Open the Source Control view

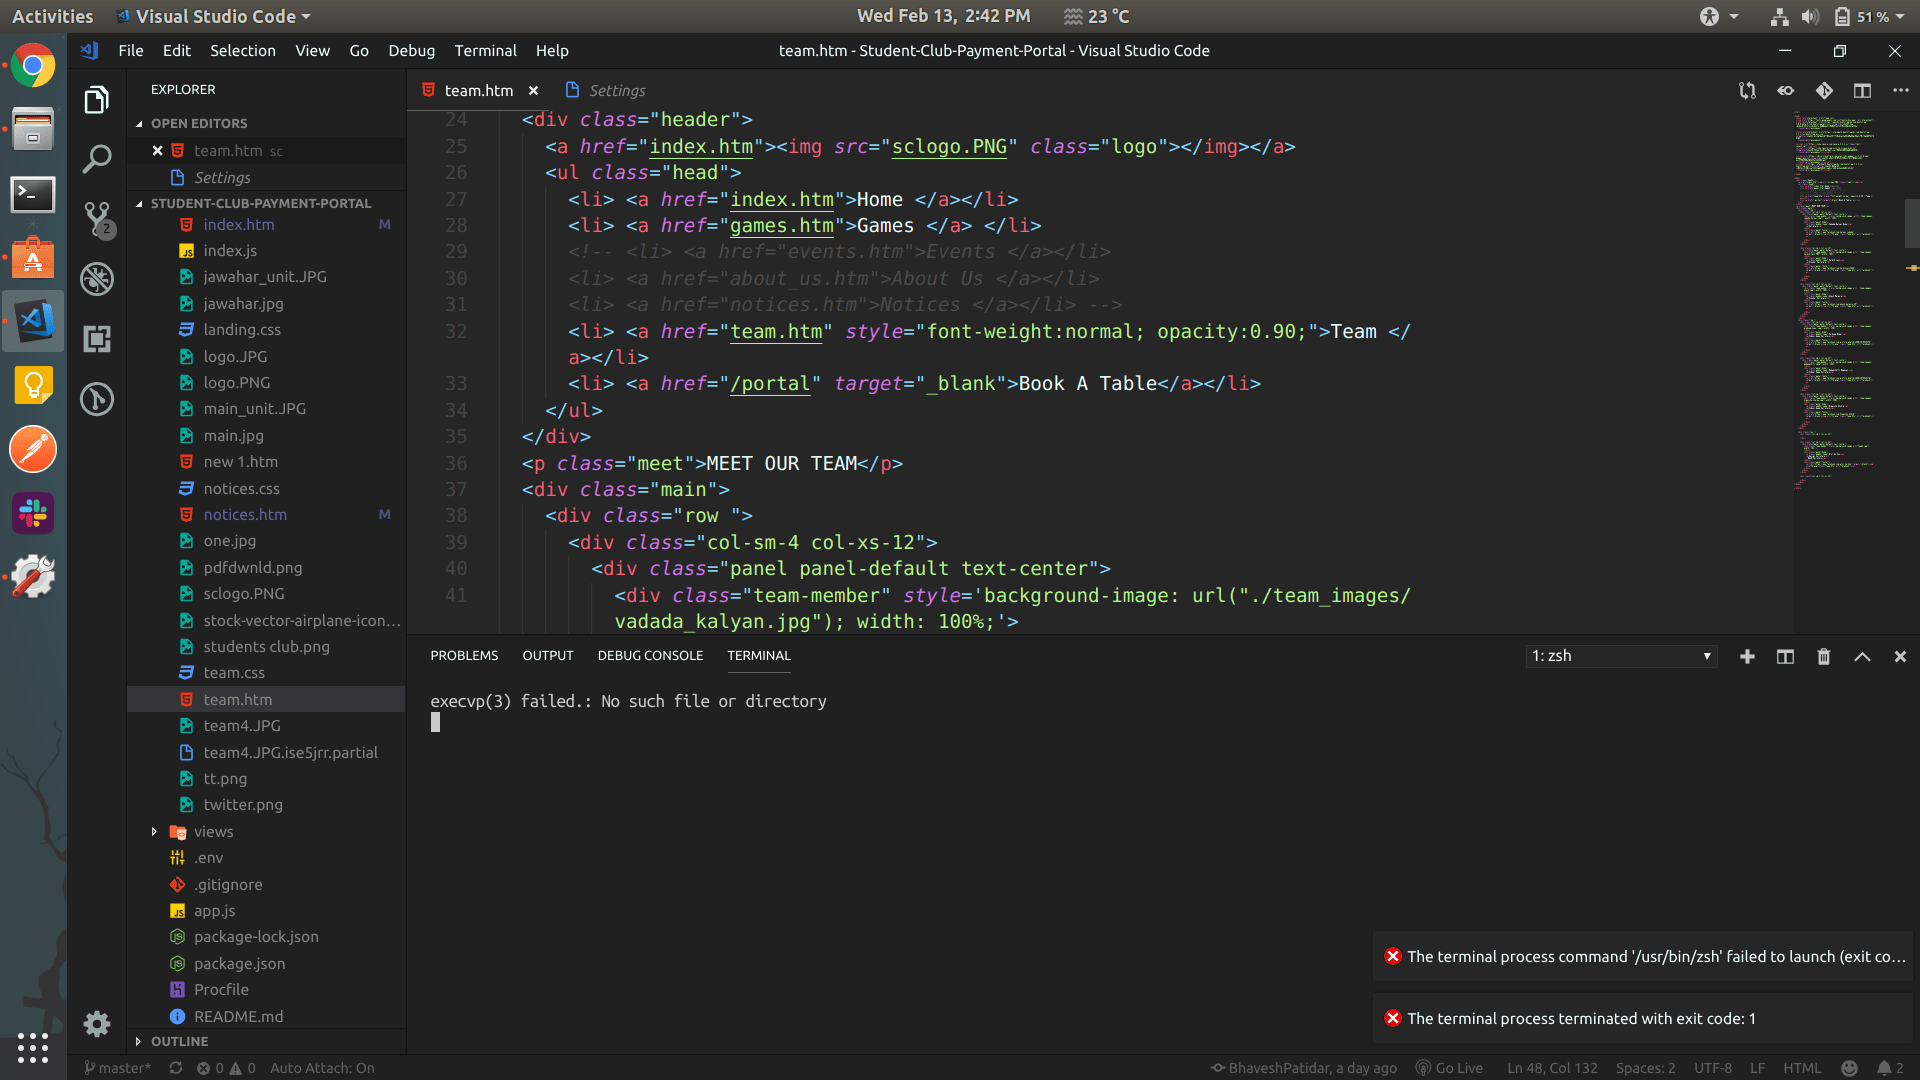[x=97, y=218]
